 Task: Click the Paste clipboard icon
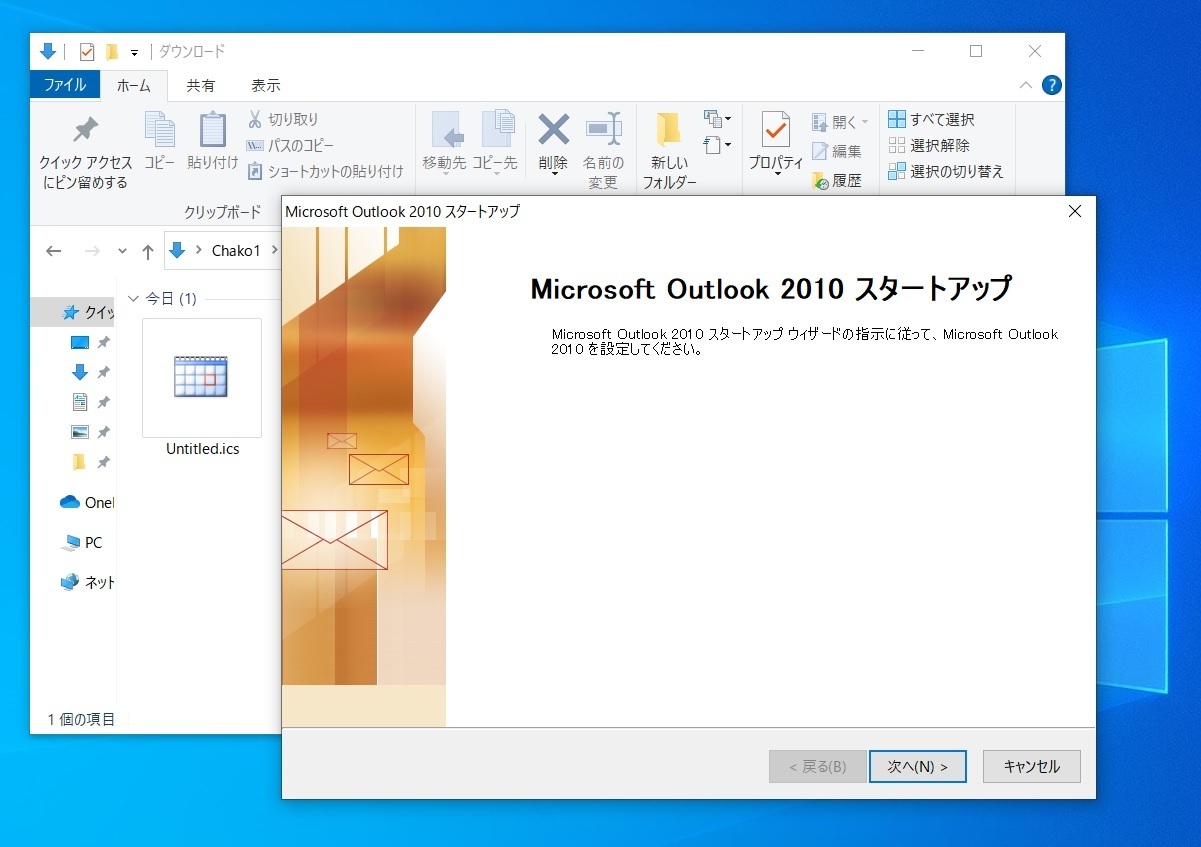pyautogui.click(x=212, y=130)
